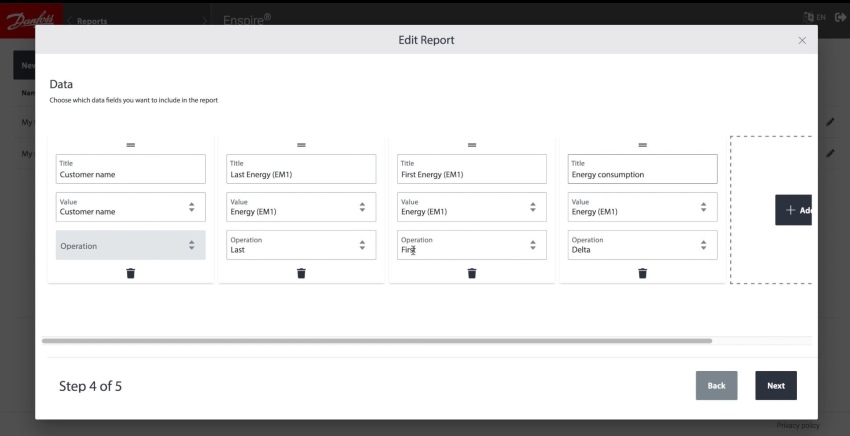Open the EN language selector
The width and height of the screenshot is (850, 436).
[x=814, y=17]
